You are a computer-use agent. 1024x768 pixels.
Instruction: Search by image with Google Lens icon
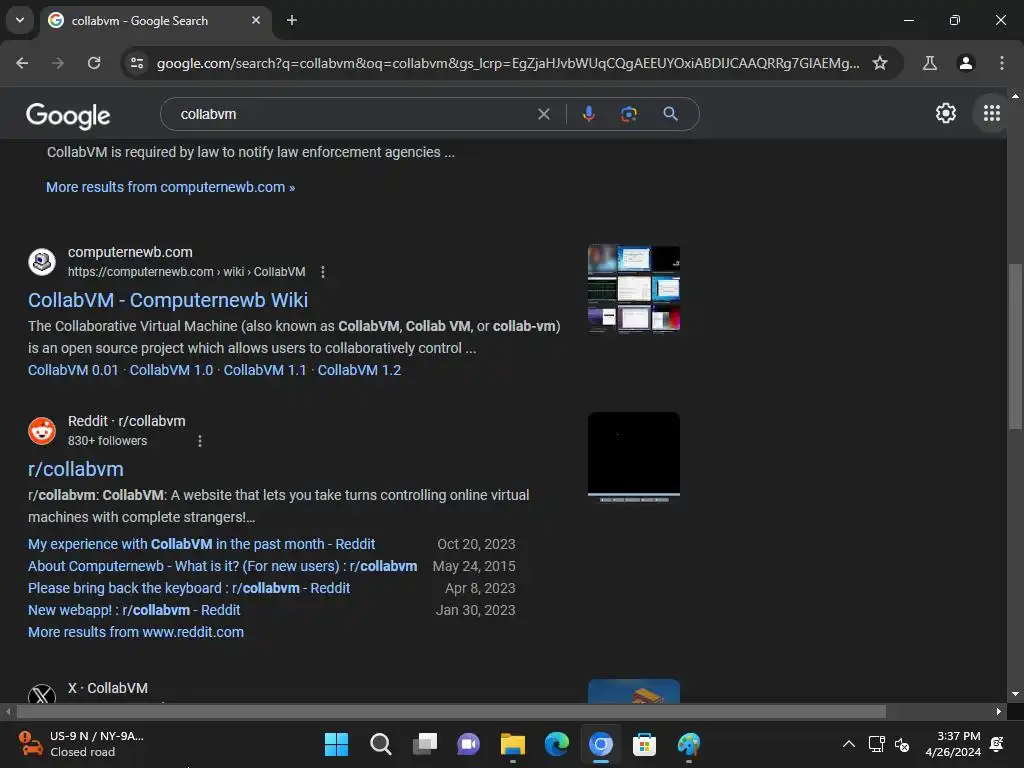[x=628, y=114]
